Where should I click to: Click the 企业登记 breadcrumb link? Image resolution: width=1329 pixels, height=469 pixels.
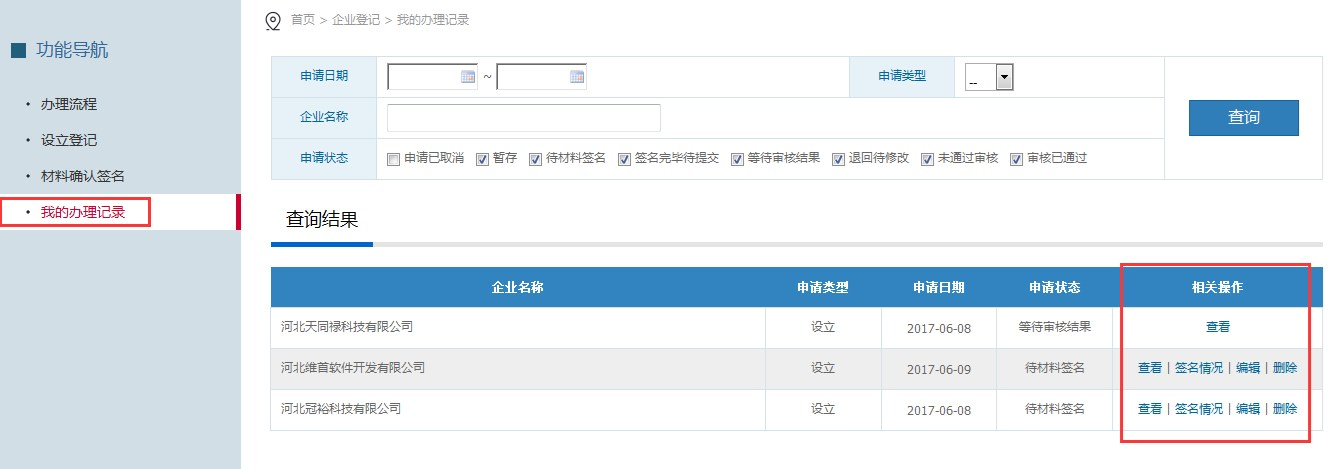point(357,20)
